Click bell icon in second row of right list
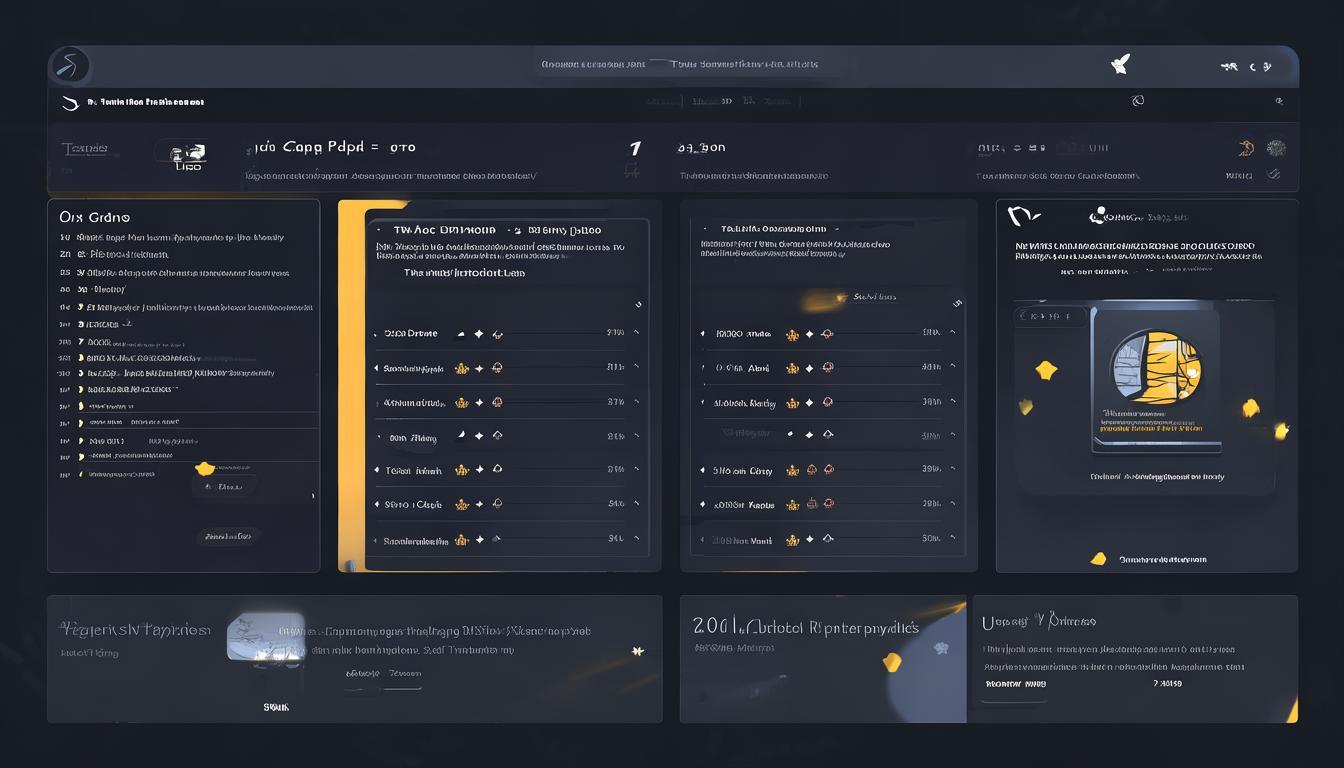This screenshot has width=1344, height=768. tap(827, 368)
